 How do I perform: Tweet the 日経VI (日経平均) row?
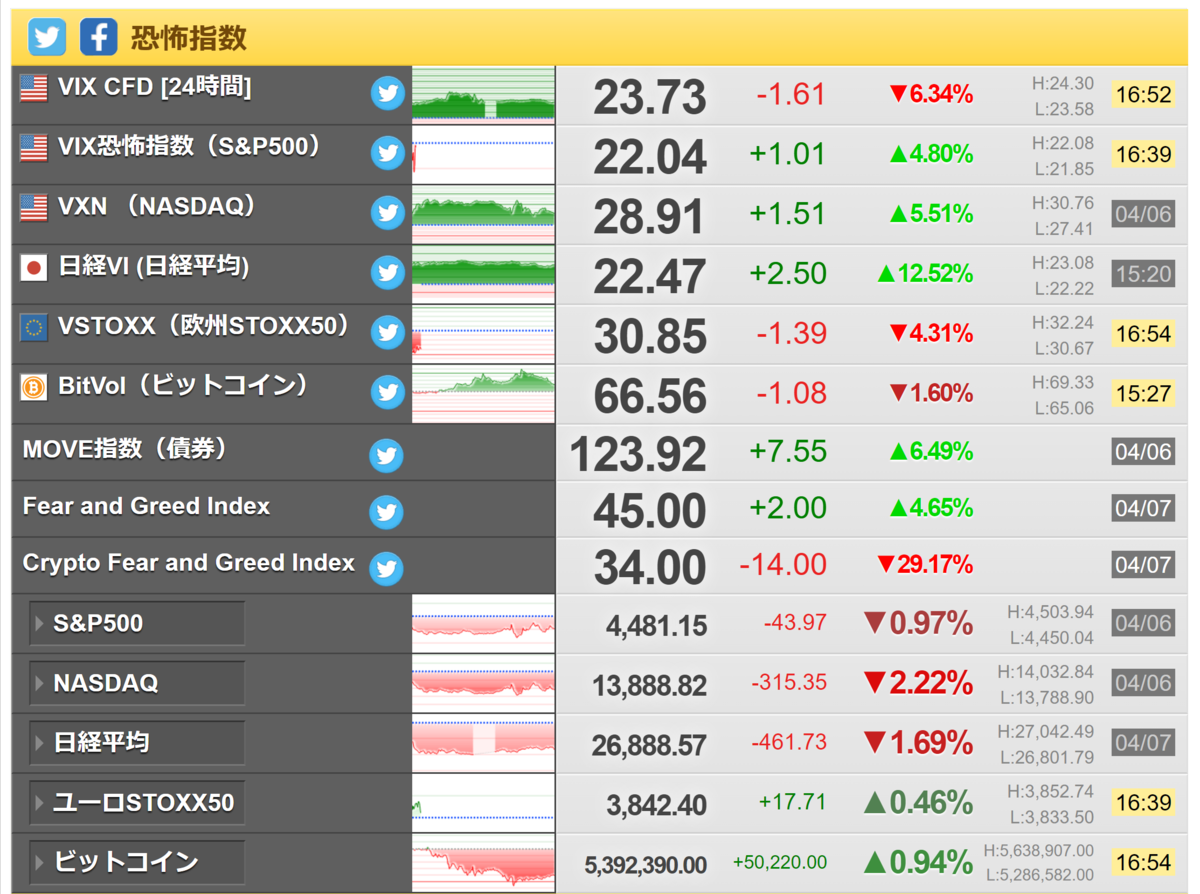[388, 272]
